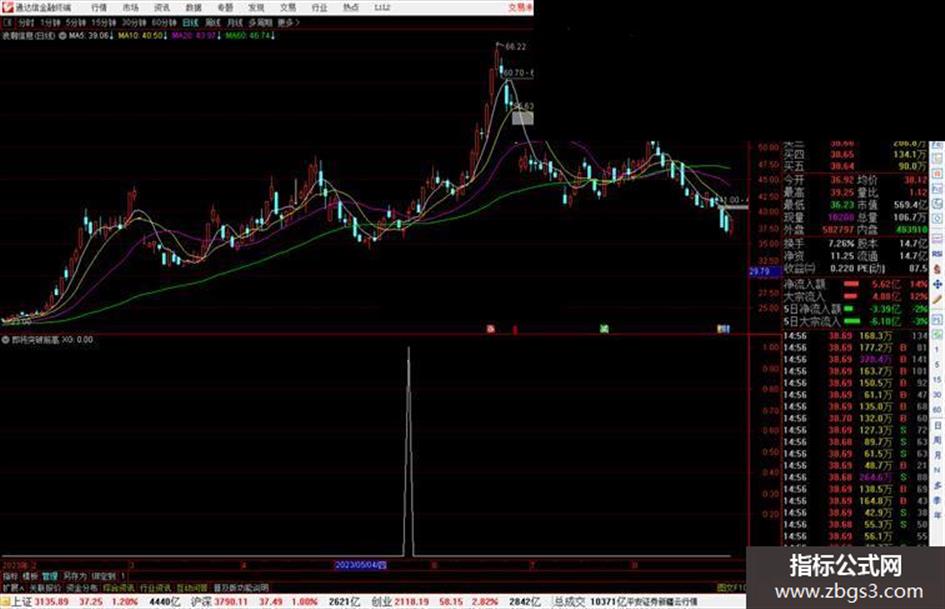
Task: Switch chart to 30分钟 period
Action: [134, 22]
